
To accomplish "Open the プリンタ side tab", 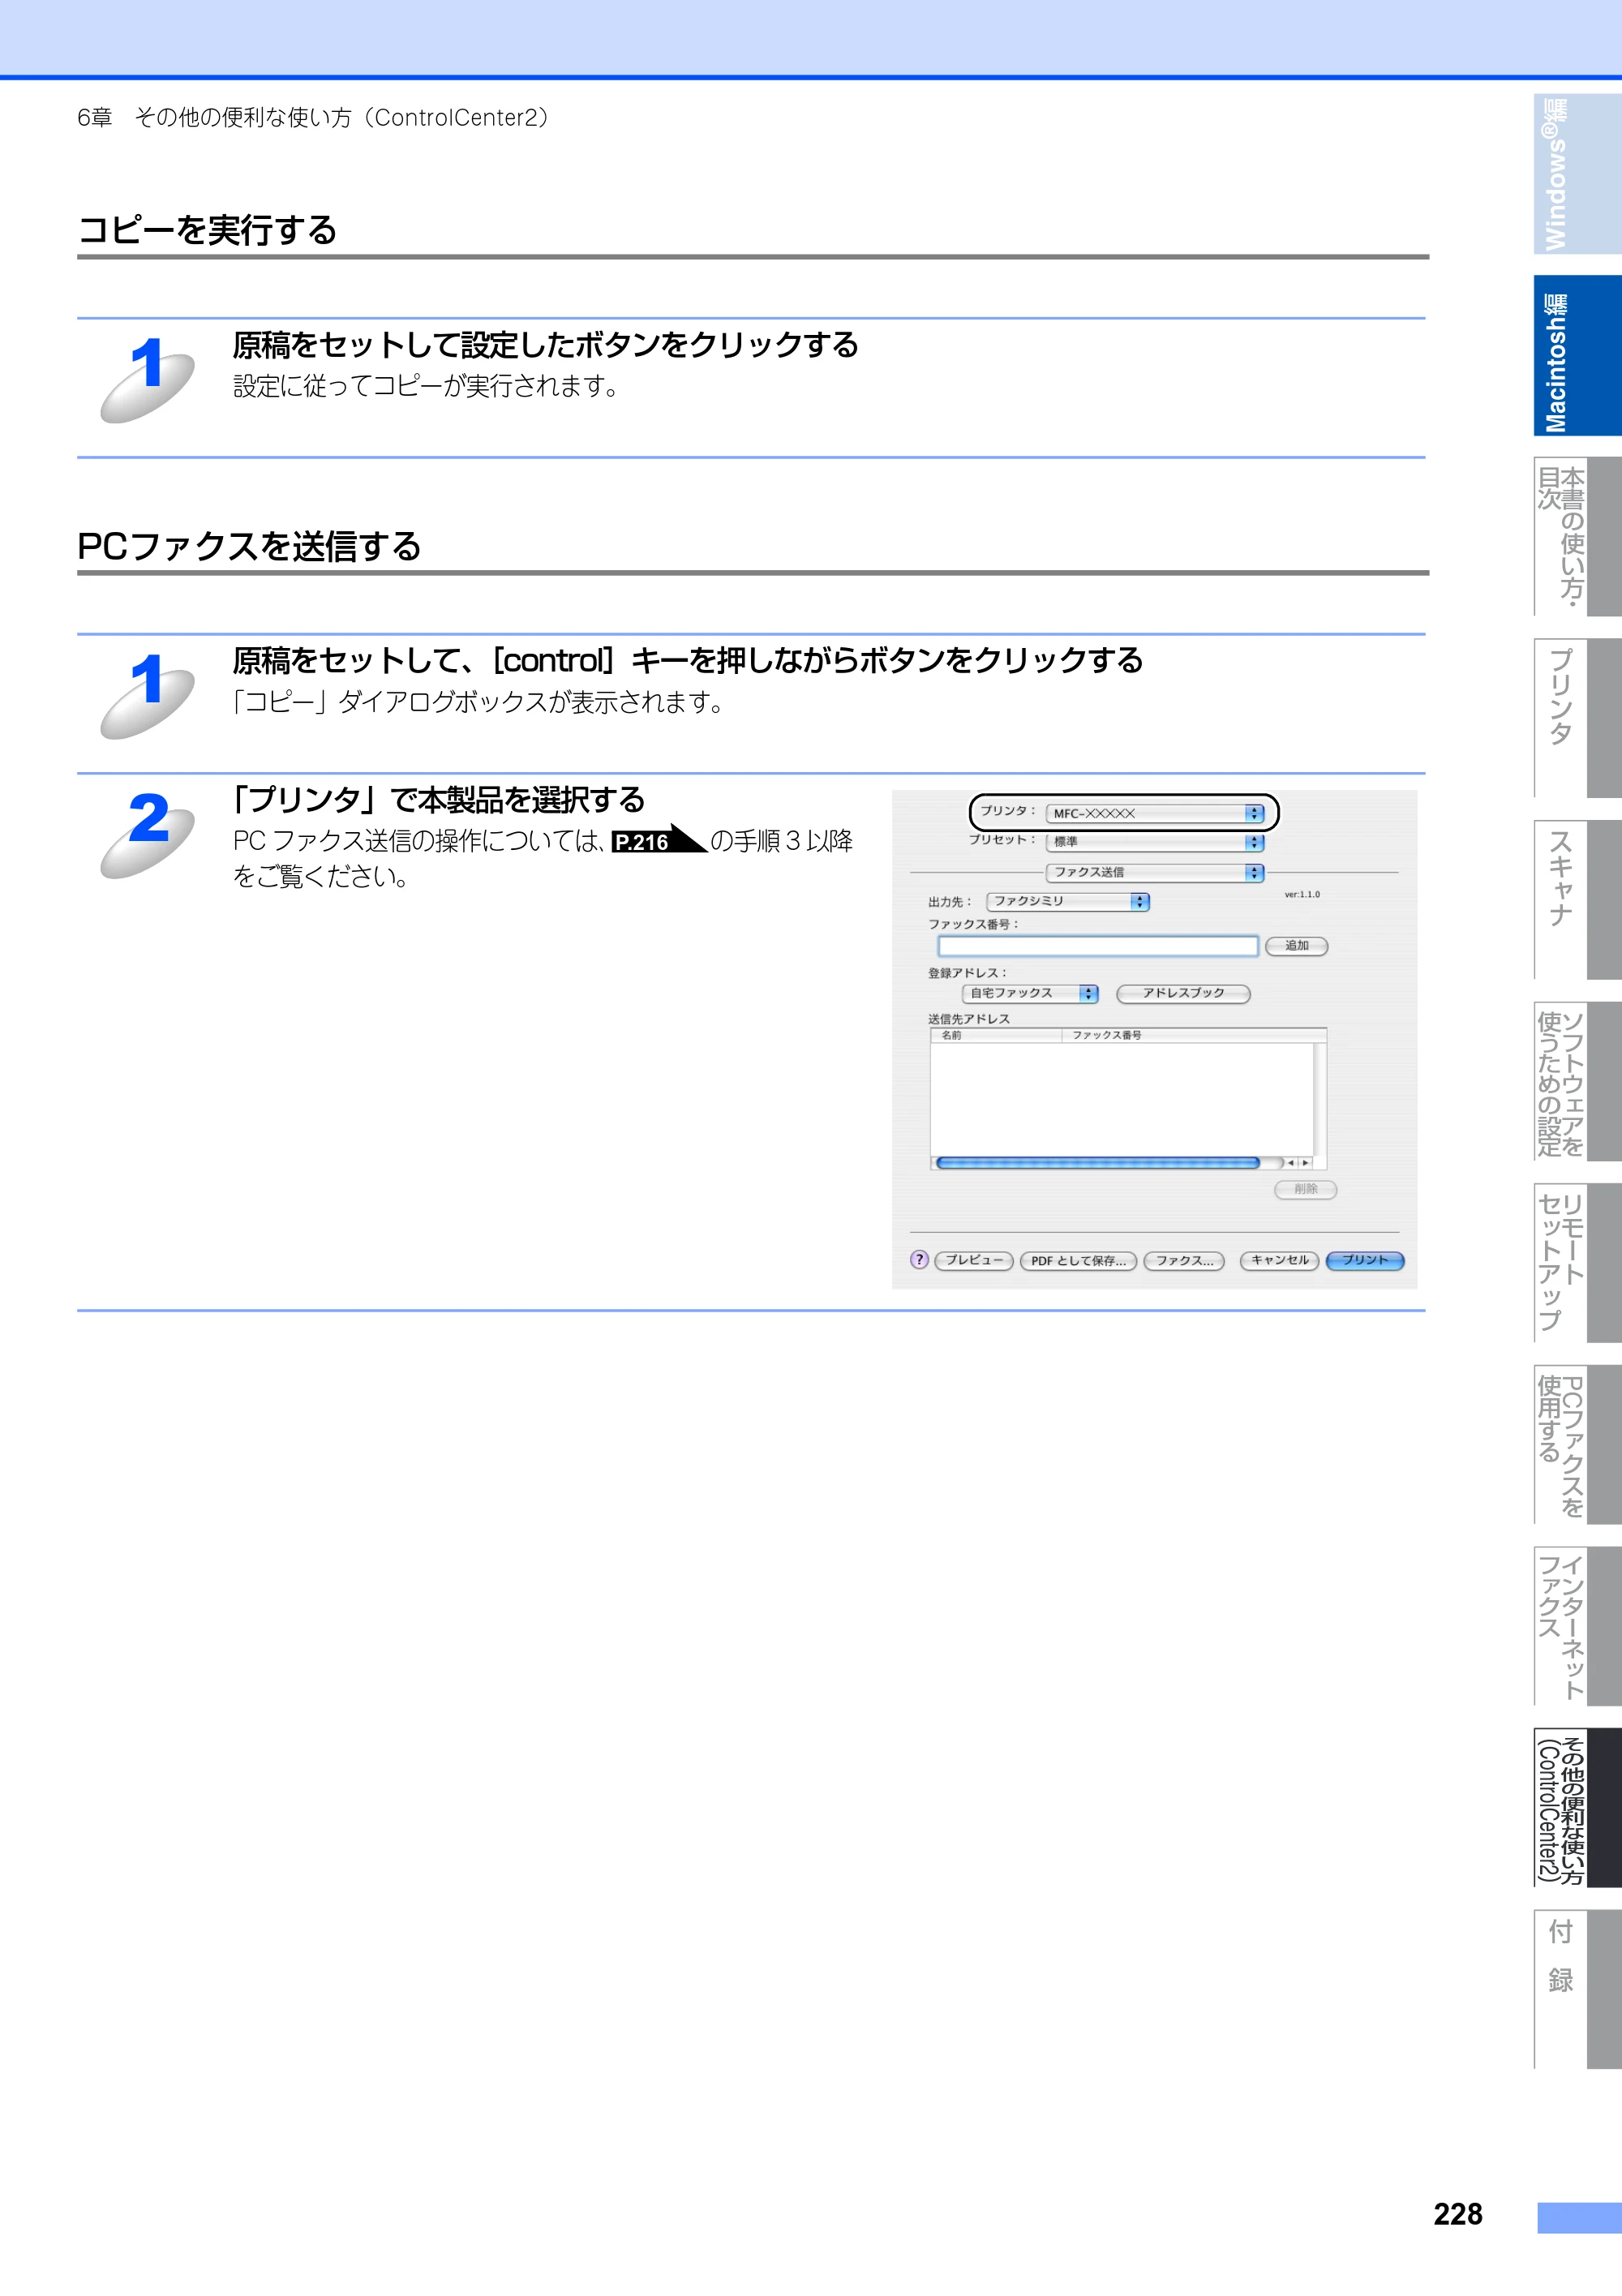I will 1577,718.
